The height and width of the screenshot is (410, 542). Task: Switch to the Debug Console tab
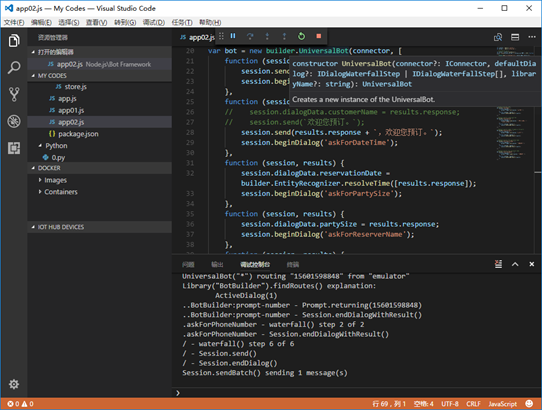point(255,264)
